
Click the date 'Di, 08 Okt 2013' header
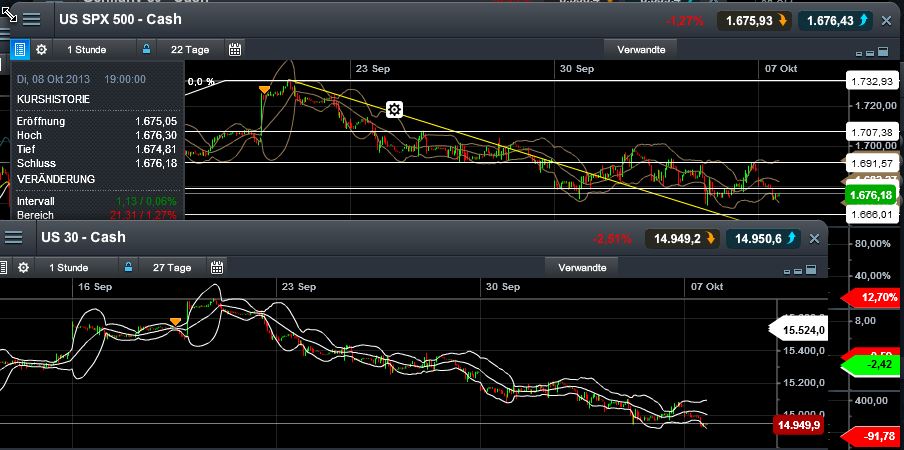[56, 79]
